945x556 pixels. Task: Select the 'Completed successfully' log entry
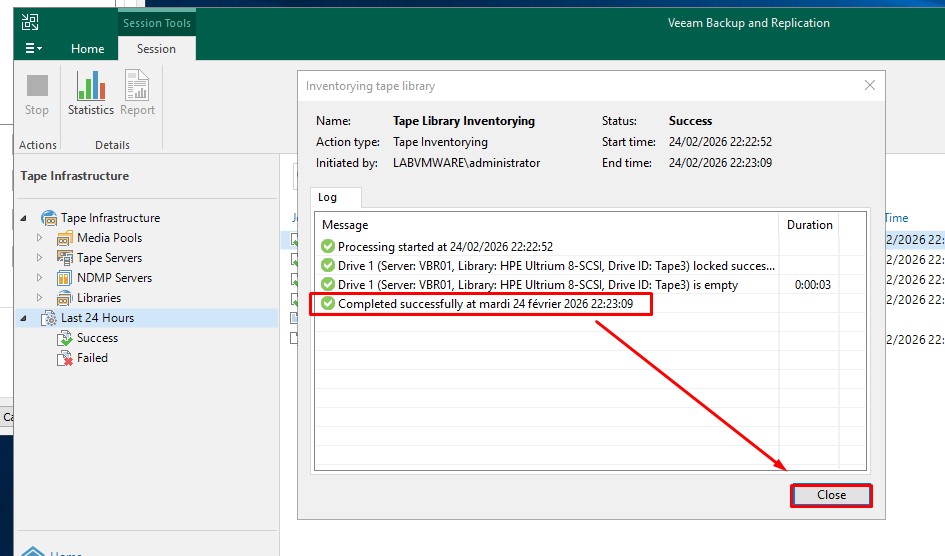point(484,304)
